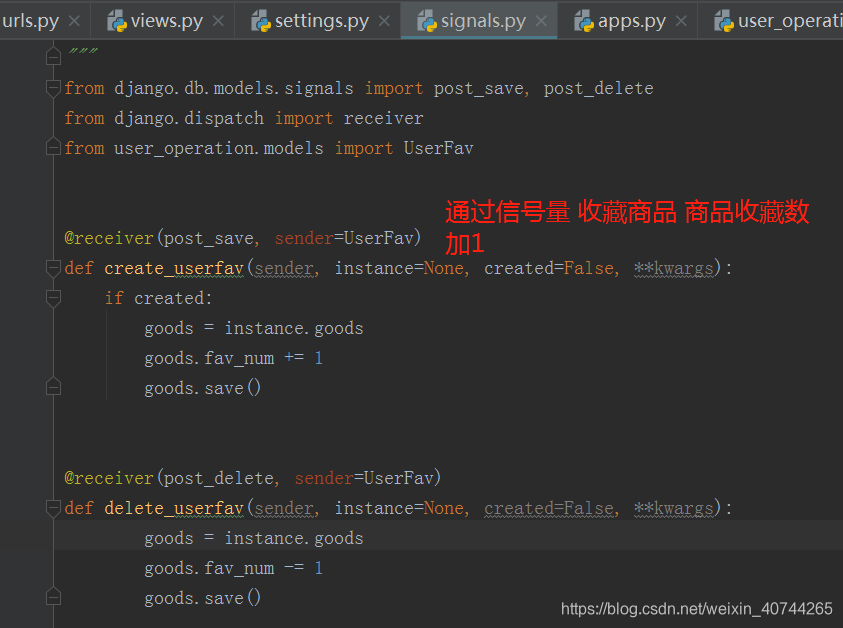The image size is (843, 628).
Task: Click fold end marker after last goods.save()
Action: pos(53,597)
